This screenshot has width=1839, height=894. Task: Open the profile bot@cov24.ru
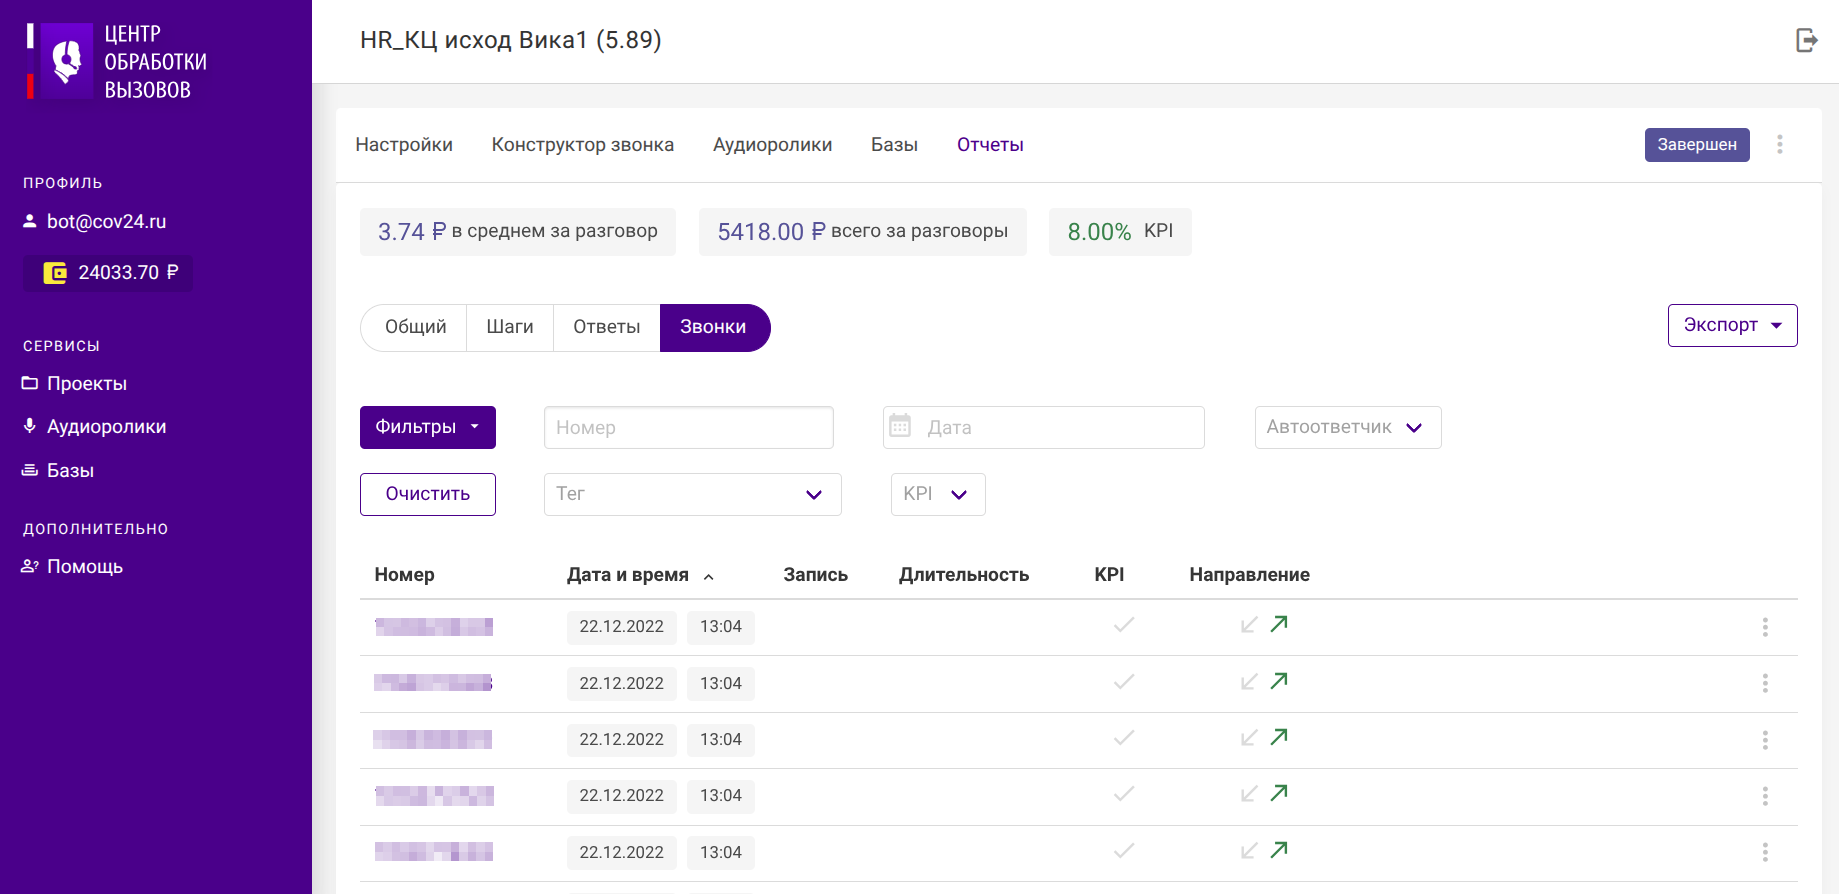(95, 221)
